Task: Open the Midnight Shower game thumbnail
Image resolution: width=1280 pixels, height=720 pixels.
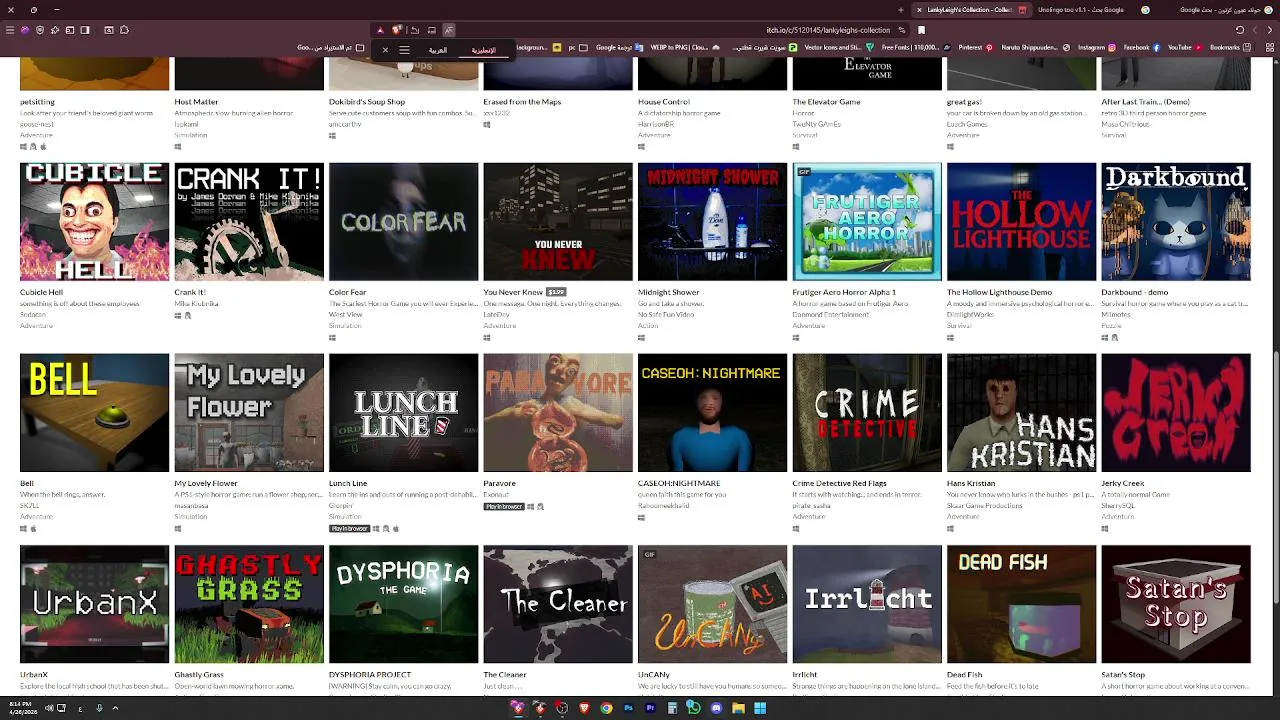Action: point(712,222)
